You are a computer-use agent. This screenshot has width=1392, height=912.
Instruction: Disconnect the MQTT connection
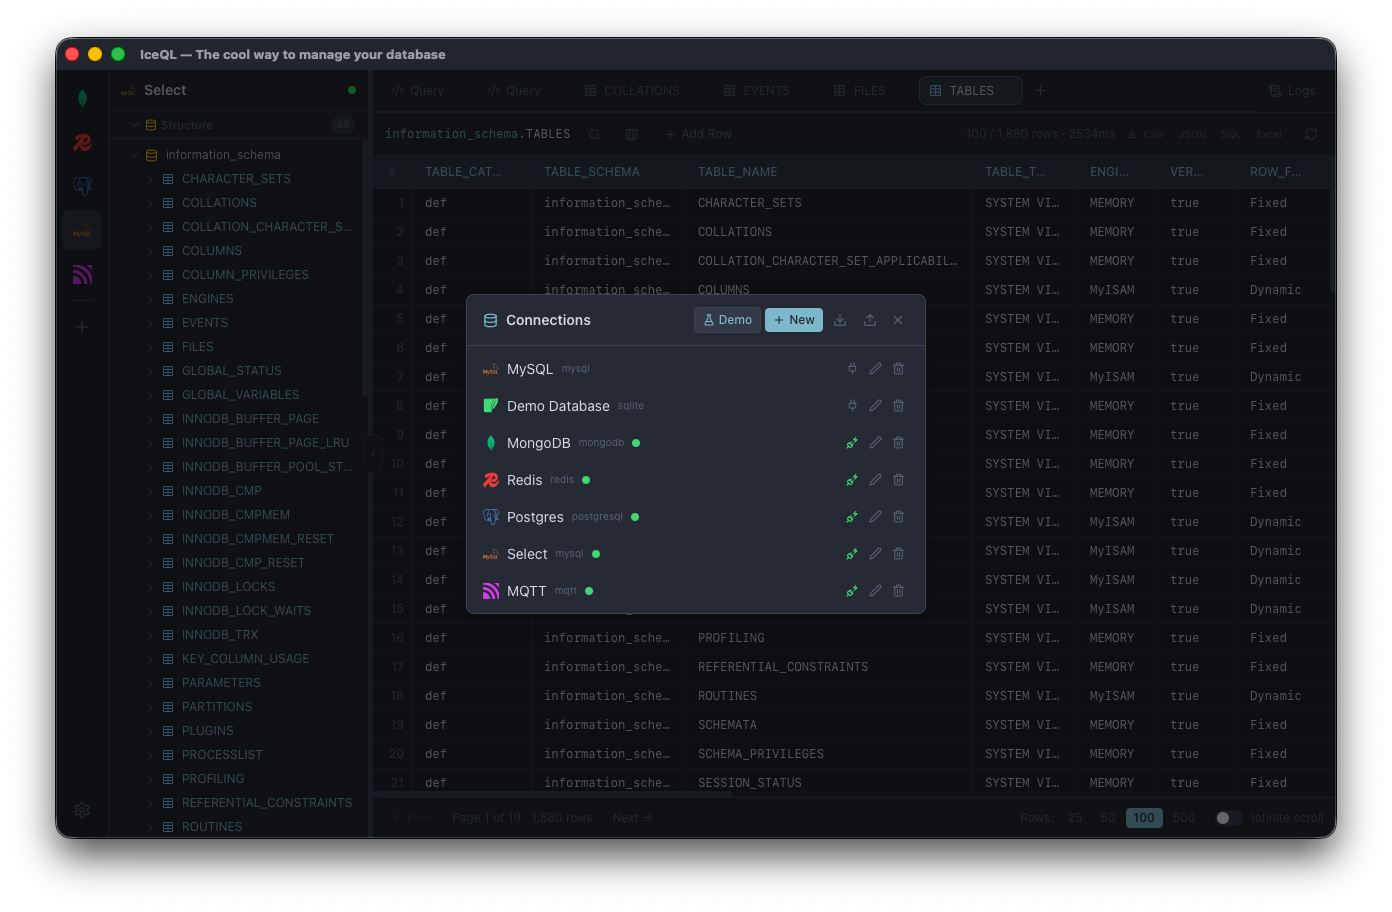pyautogui.click(x=852, y=591)
